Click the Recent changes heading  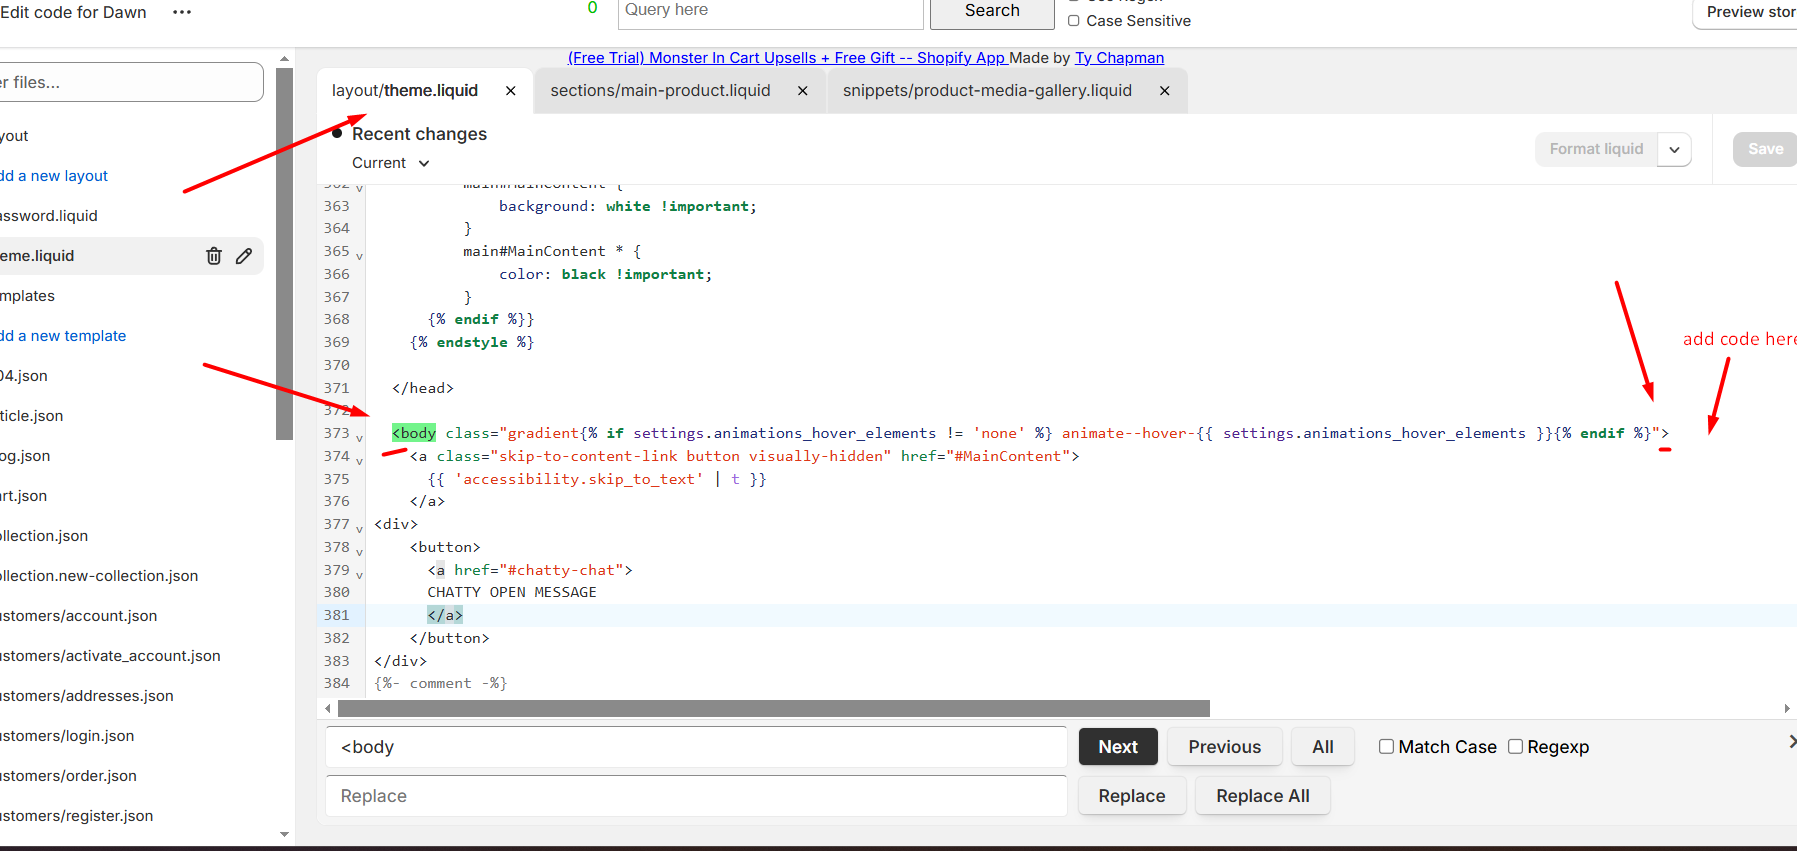[x=419, y=134]
